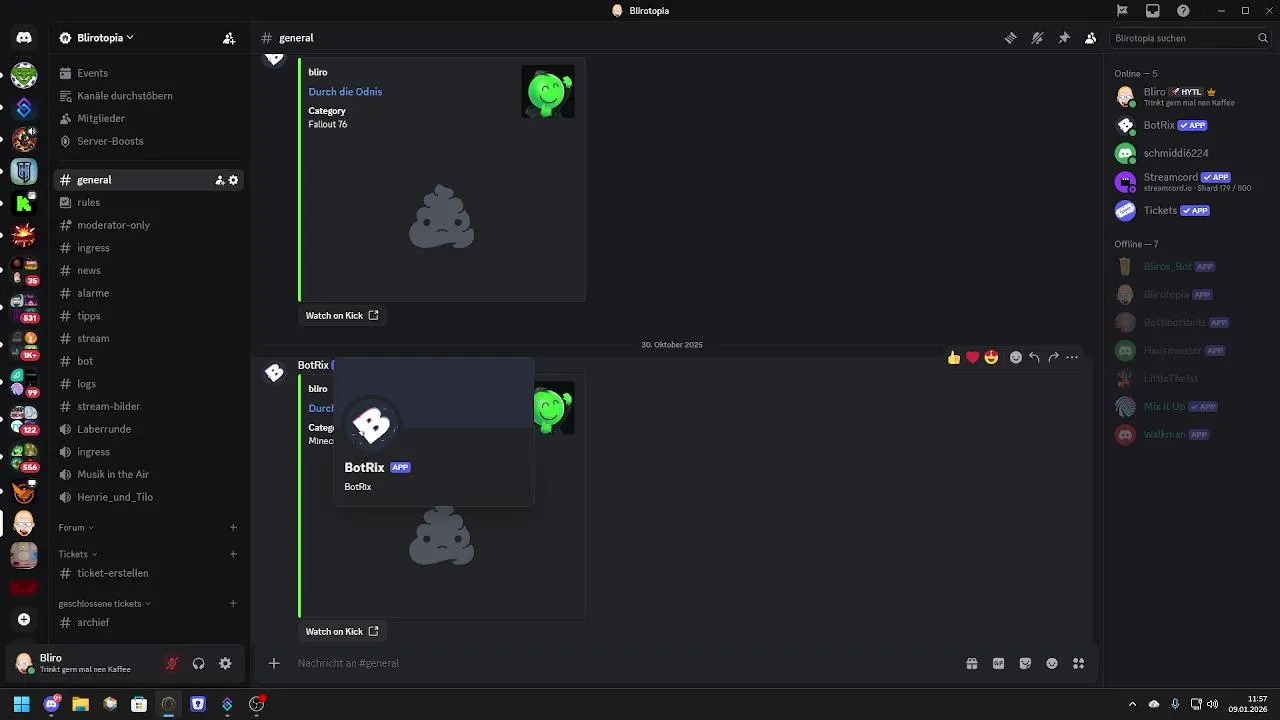Open the apps launcher icon in message bar
This screenshot has height=720, width=1280.
click(1078, 663)
